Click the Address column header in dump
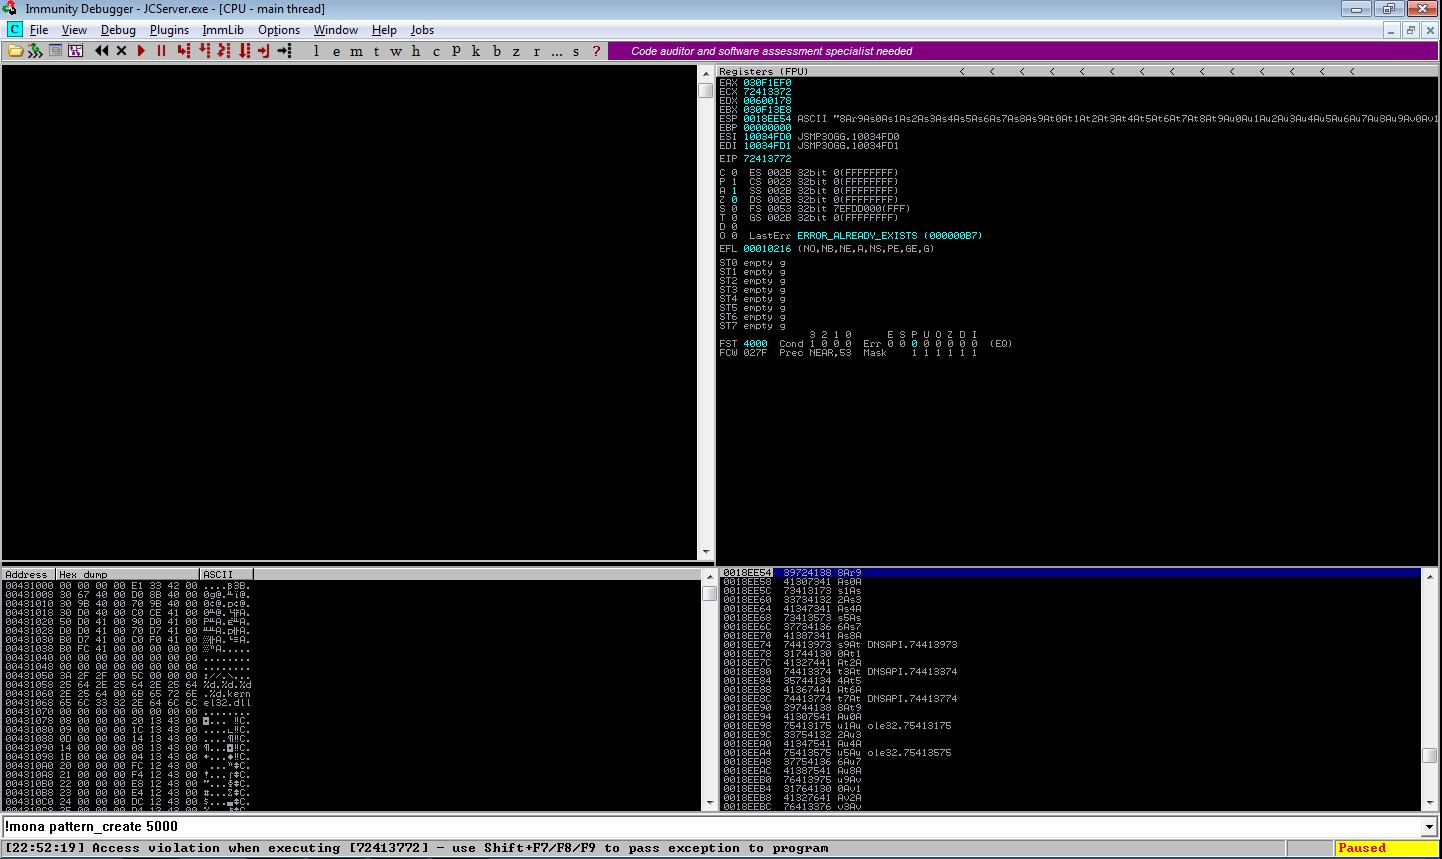The image size is (1442, 859). click(28, 574)
